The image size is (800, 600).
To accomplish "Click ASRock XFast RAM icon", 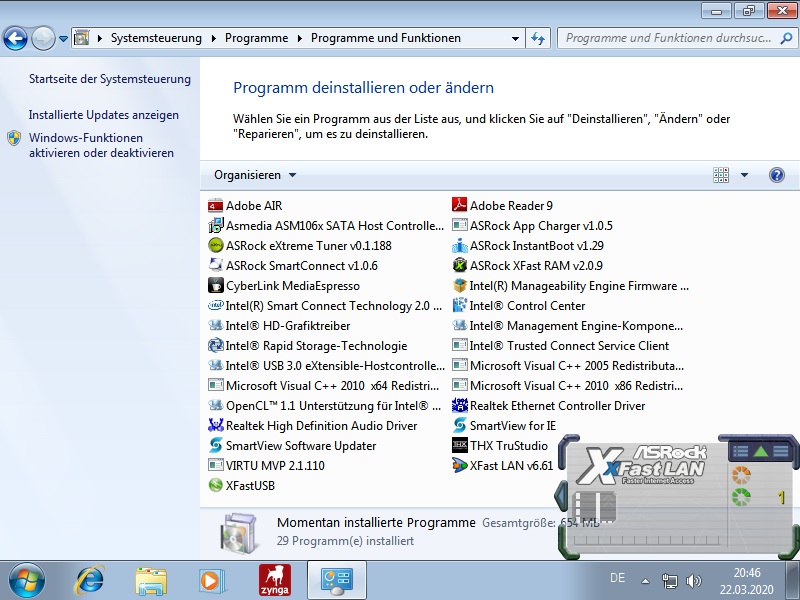I will coord(459,265).
